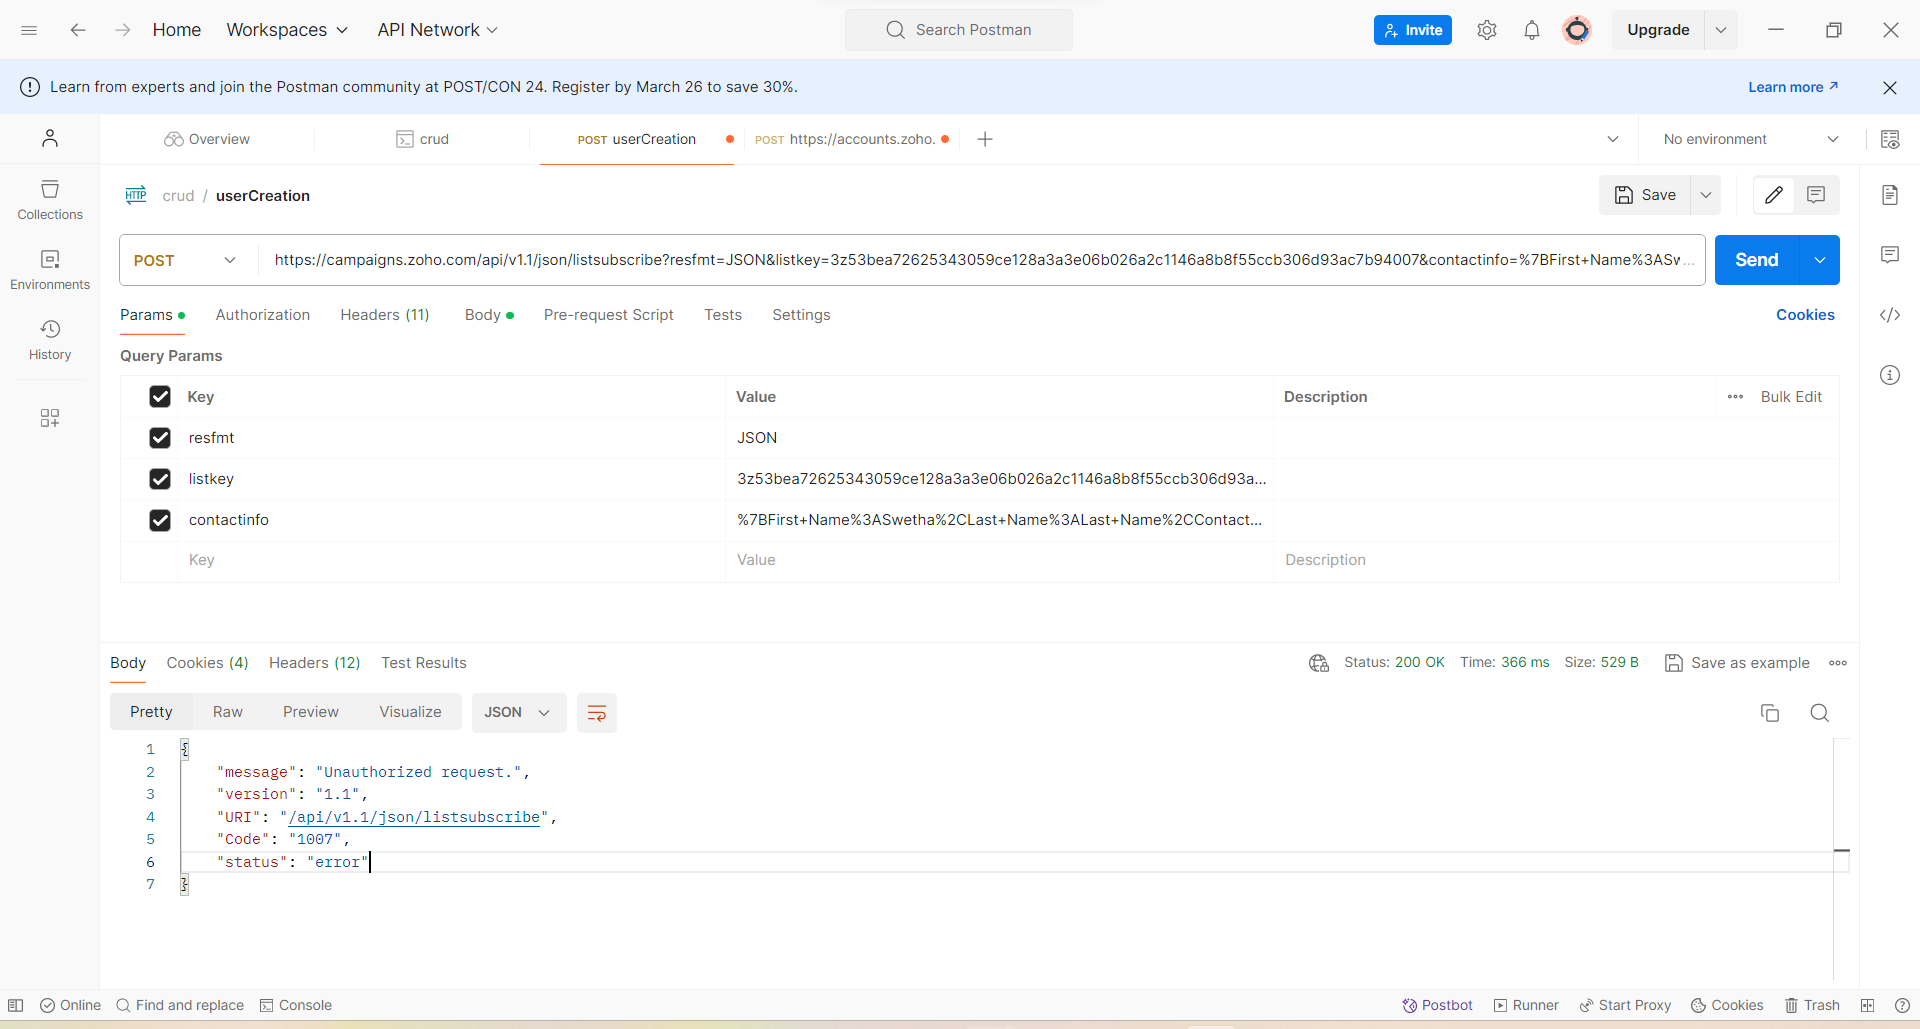Open the Pre-request Script tab
This screenshot has width=1920, height=1029.
click(x=609, y=315)
